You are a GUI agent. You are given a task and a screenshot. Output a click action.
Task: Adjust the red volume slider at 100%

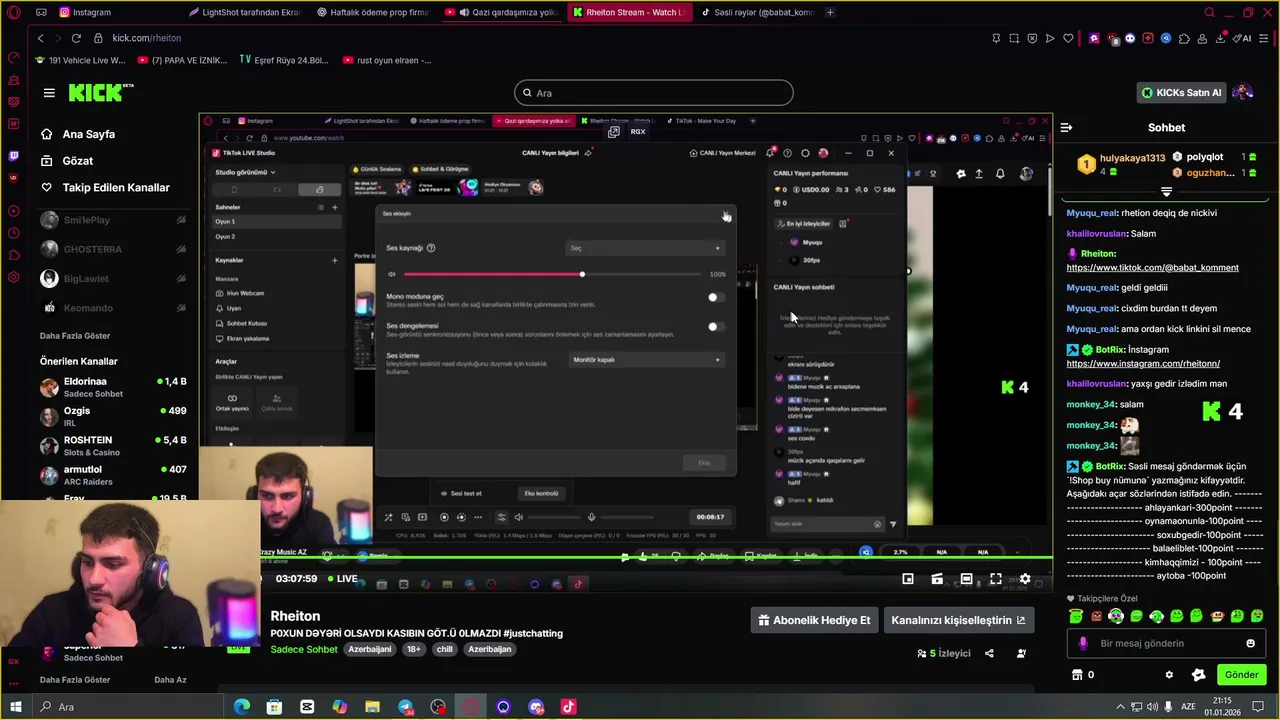tap(582, 274)
